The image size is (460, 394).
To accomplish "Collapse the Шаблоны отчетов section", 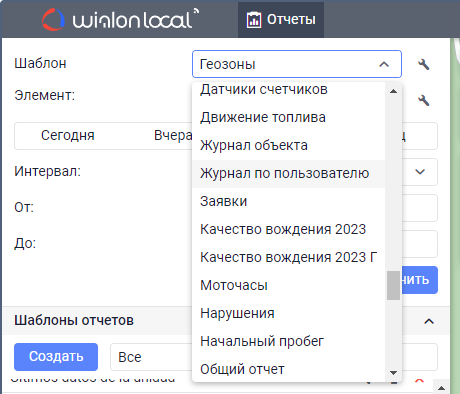I will coord(429,321).
